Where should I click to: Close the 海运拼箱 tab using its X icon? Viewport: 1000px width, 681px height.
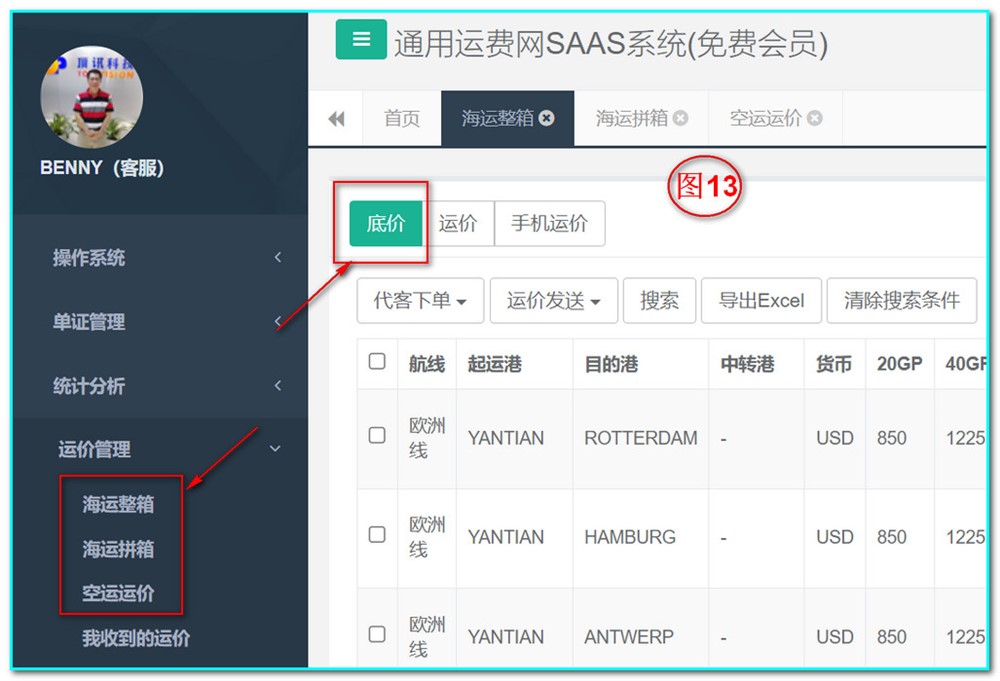[680, 118]
